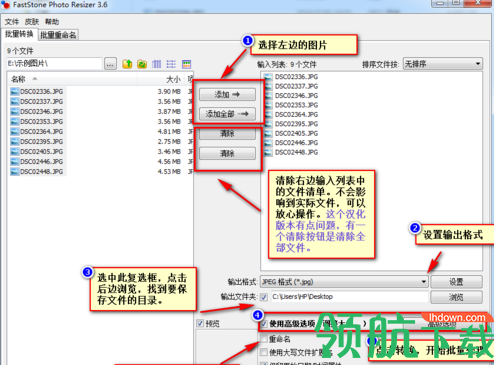Click the FastStone app icon in title bar

[x=5, y=5]
